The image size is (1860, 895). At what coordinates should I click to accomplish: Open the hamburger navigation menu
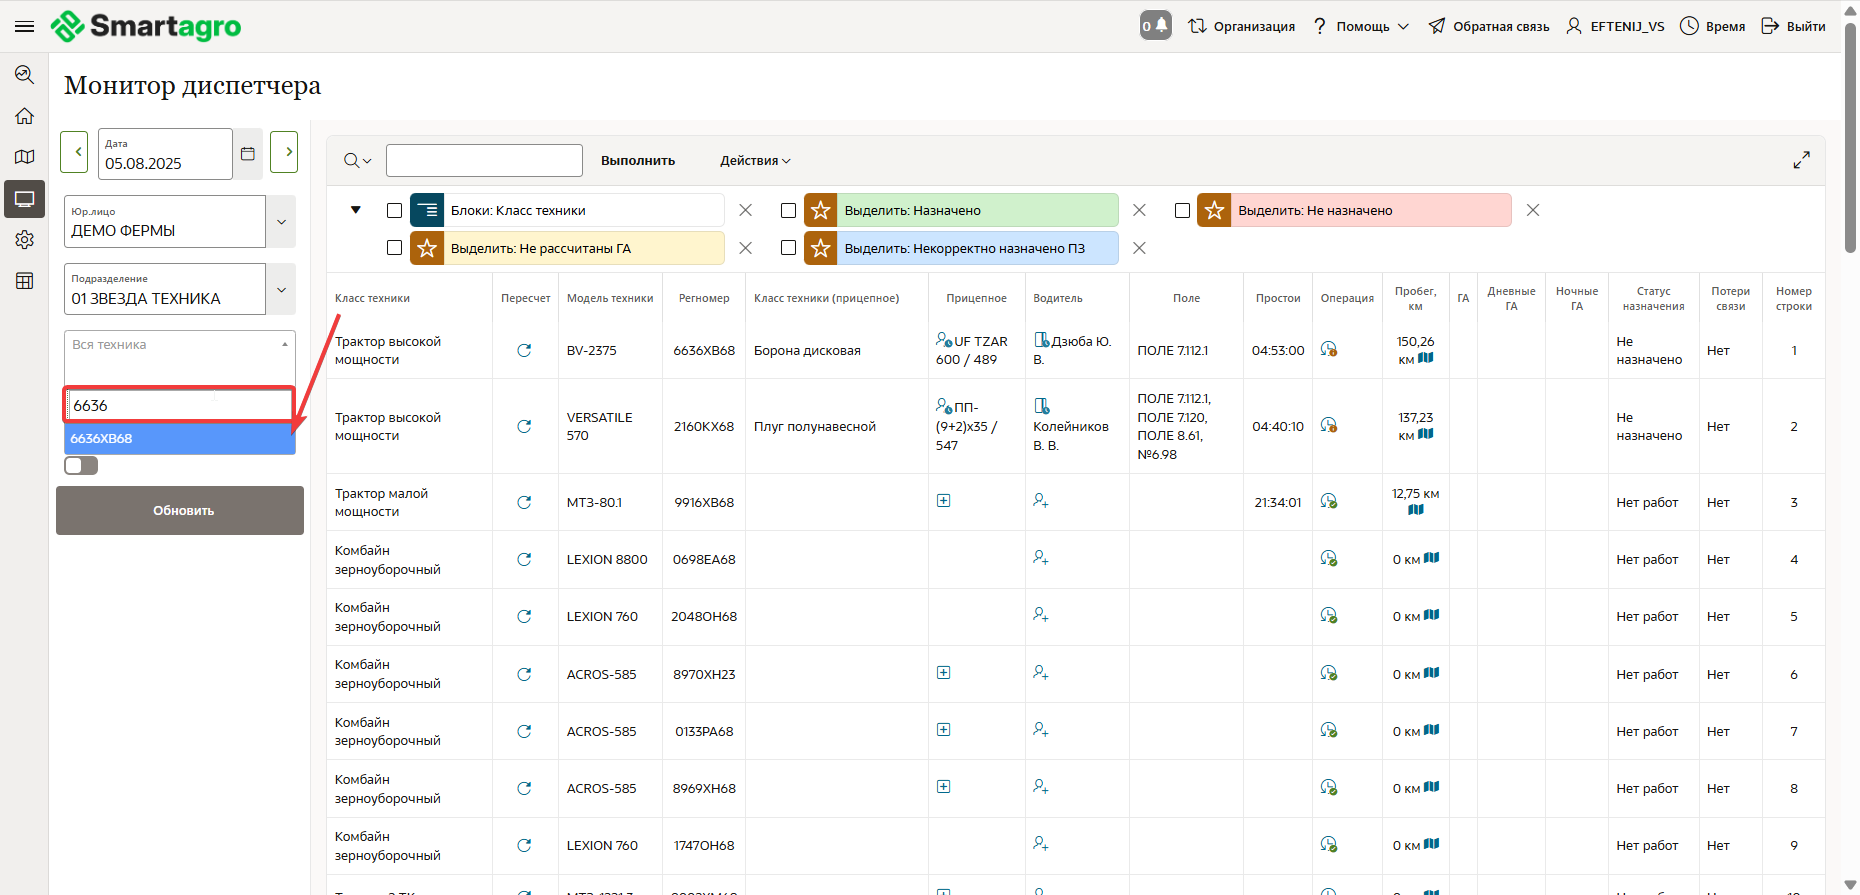(25, 26)
